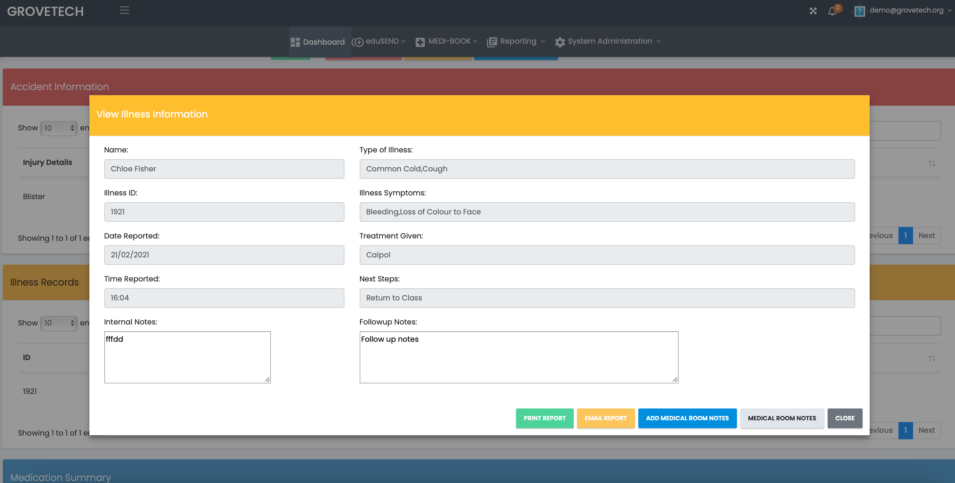The width and height of the screenshot is (955, 483).
Task: Click the Reporting document icon
Action: (491, 42)
